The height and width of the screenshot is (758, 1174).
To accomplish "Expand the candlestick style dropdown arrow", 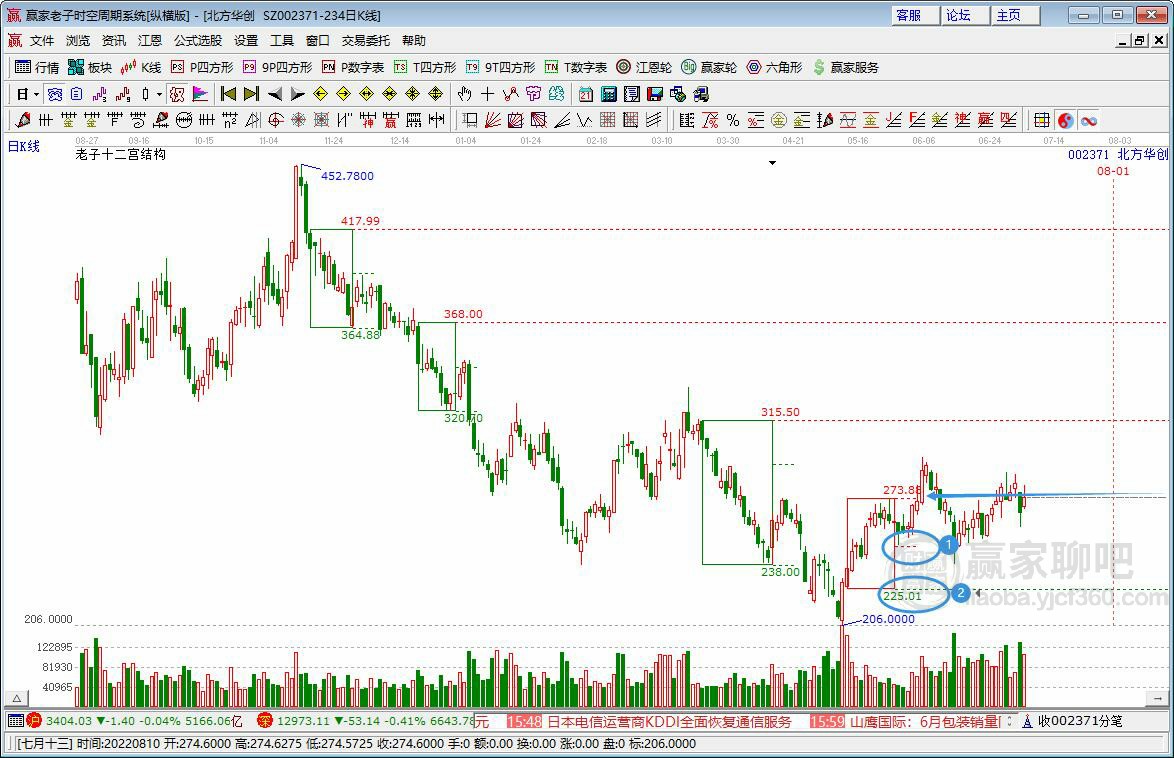I will (x=159, y=94).
